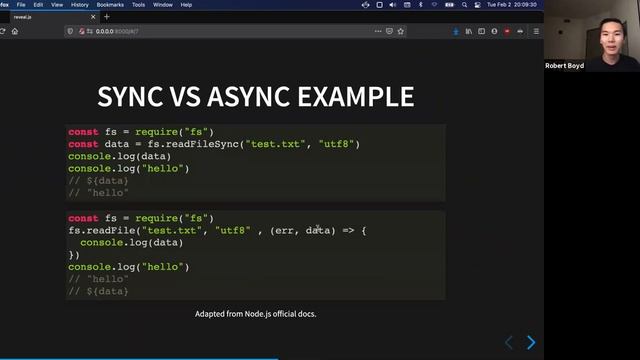
Task: Click the toolbar extension icon beside the hamburger menu
Action: tap(520, 31)
